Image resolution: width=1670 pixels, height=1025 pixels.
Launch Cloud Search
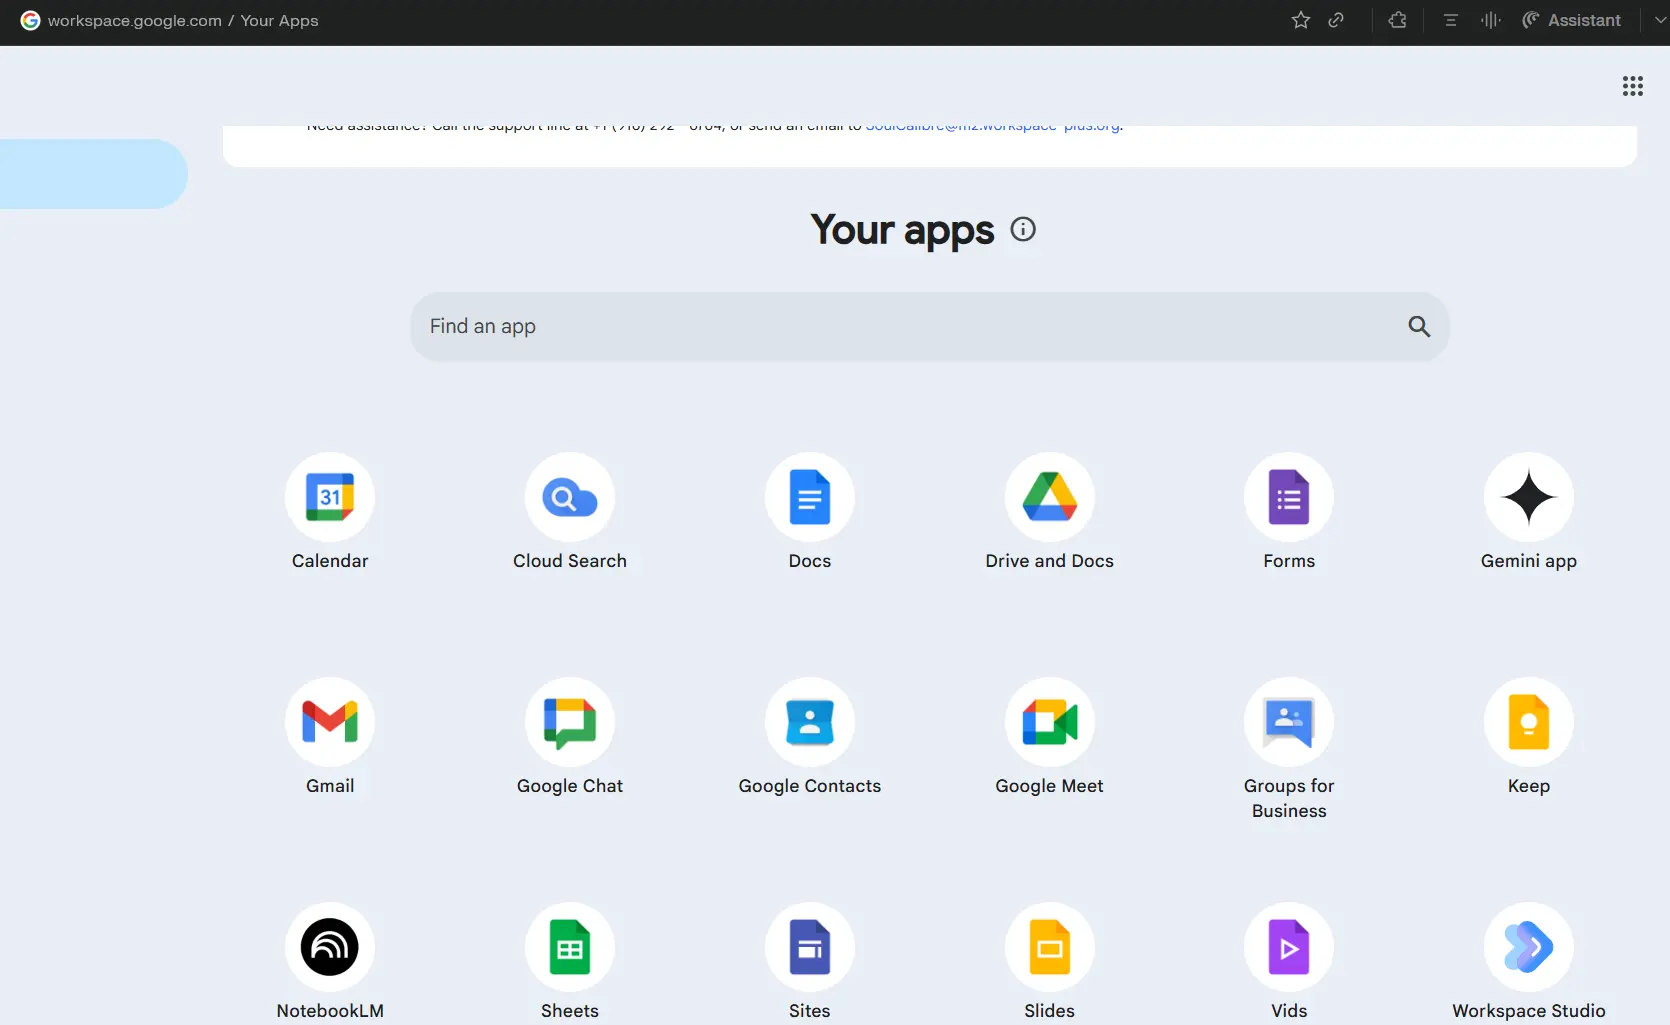coord(570,497)
